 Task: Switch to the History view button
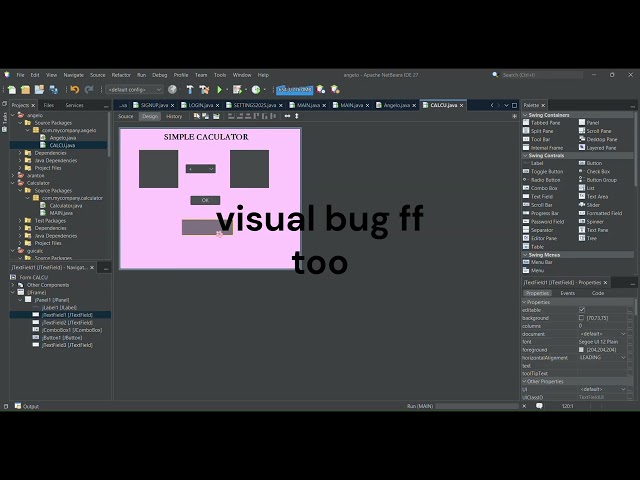point(174,116)
